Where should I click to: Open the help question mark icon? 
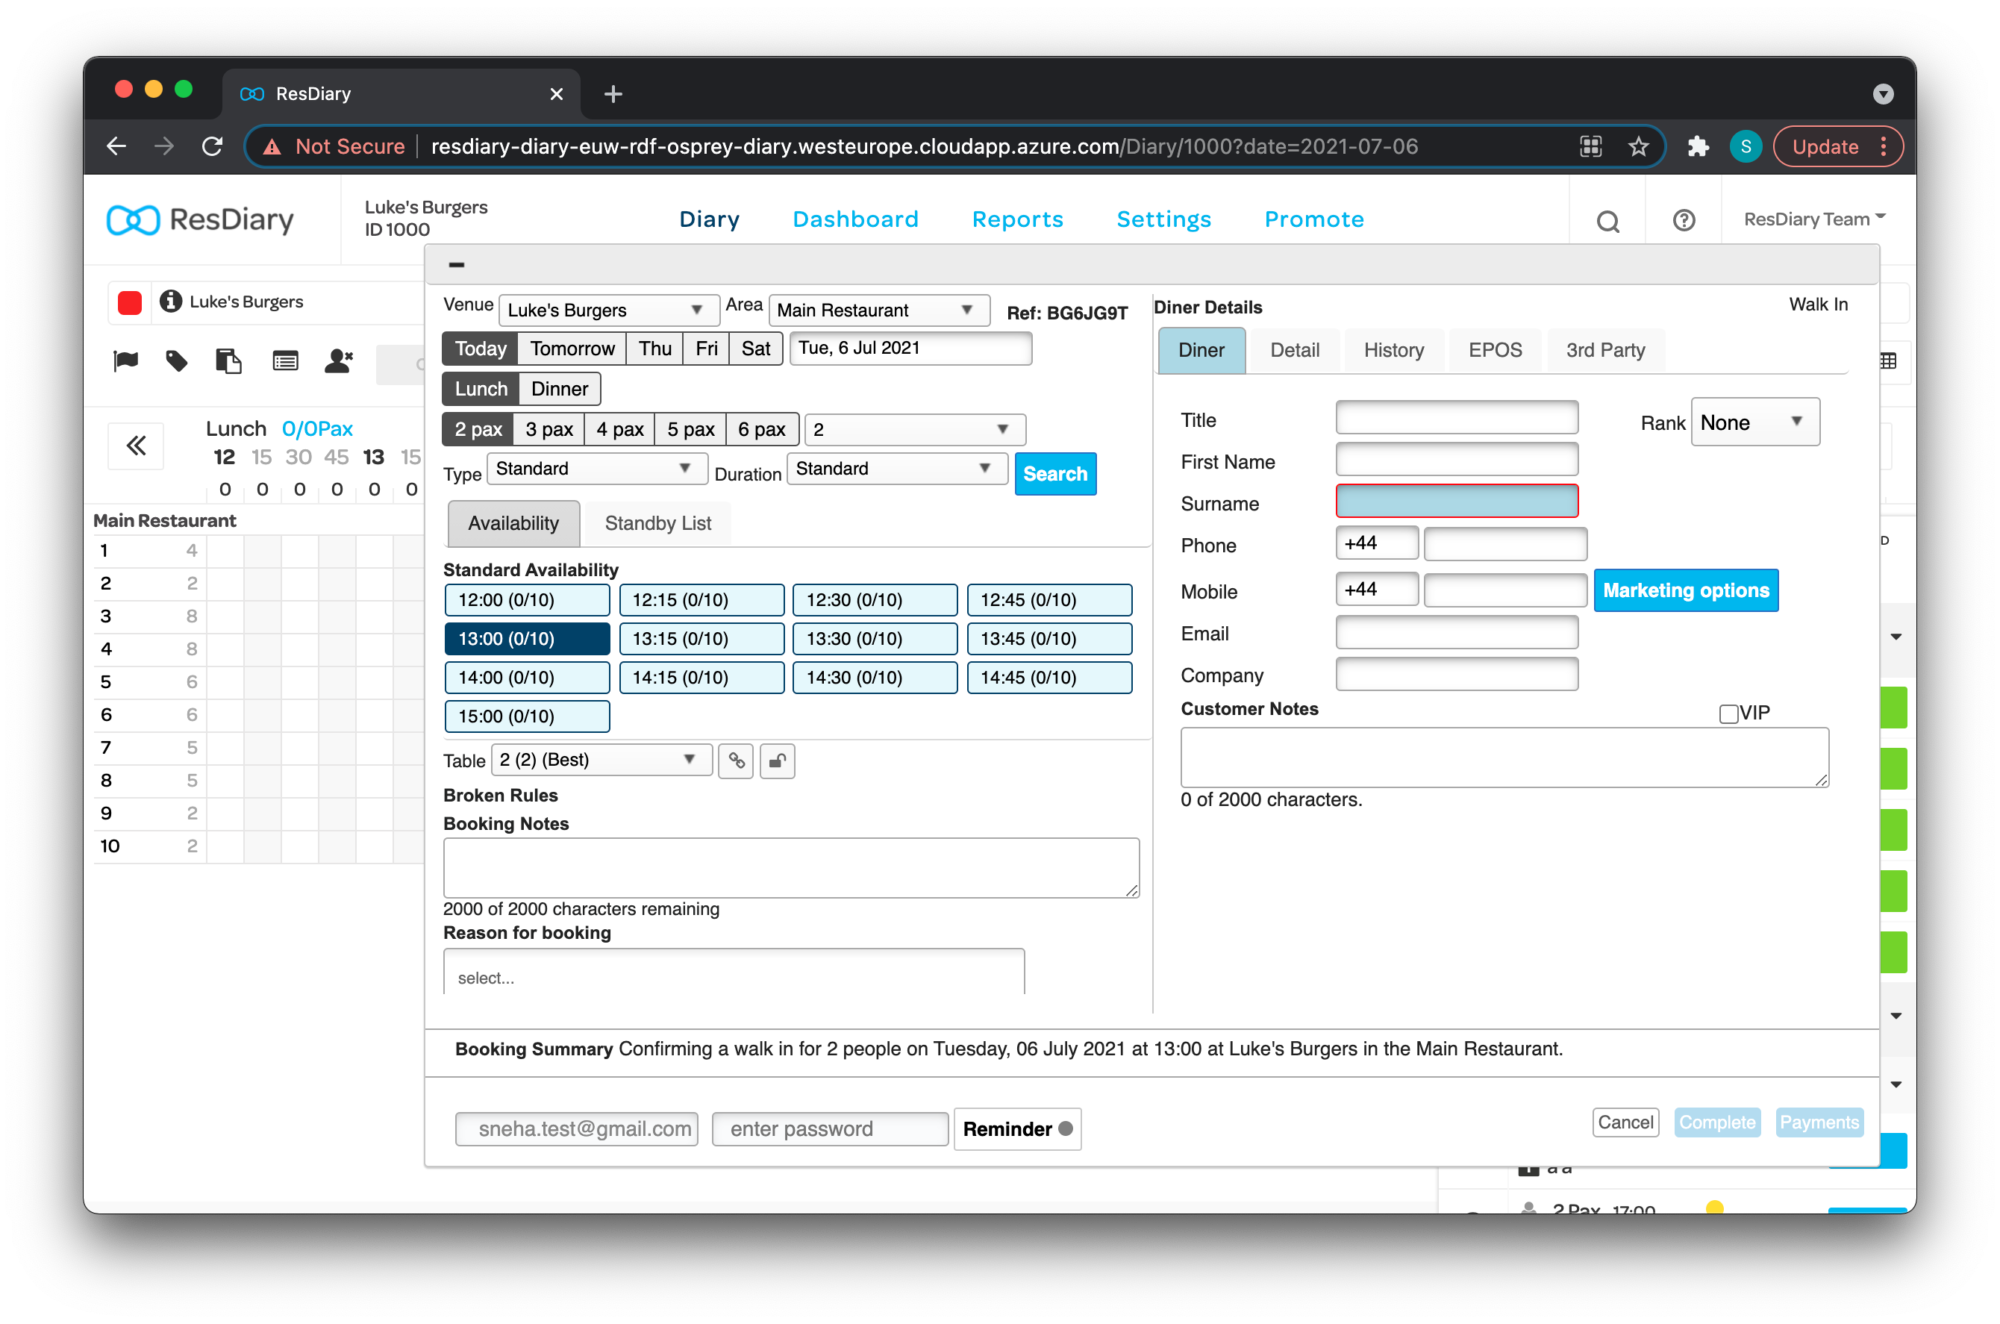point(1684,220)
